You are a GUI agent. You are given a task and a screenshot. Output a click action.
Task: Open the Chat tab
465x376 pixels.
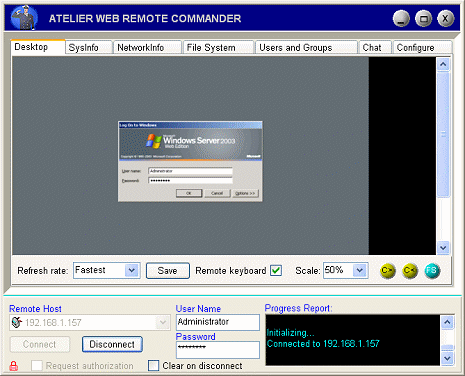375,48
